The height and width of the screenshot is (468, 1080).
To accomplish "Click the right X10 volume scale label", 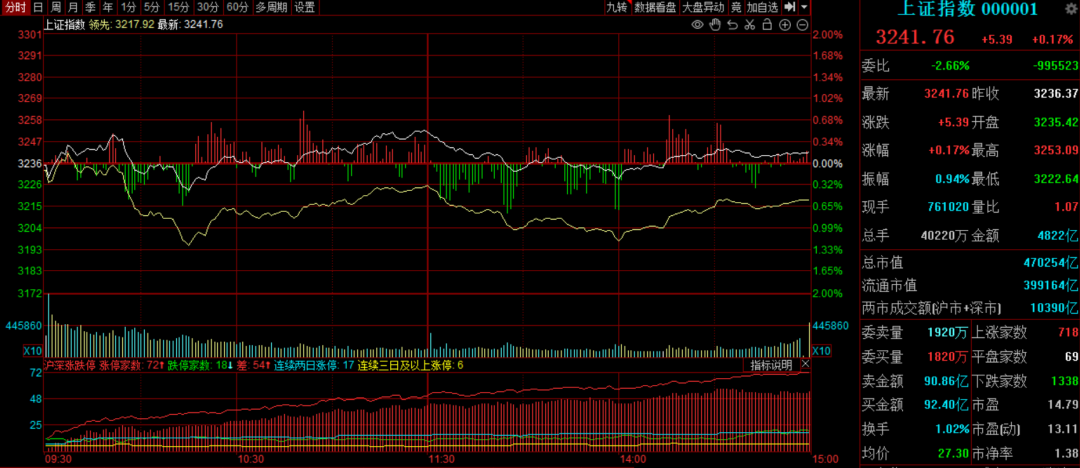I will (x=822, y=350).
